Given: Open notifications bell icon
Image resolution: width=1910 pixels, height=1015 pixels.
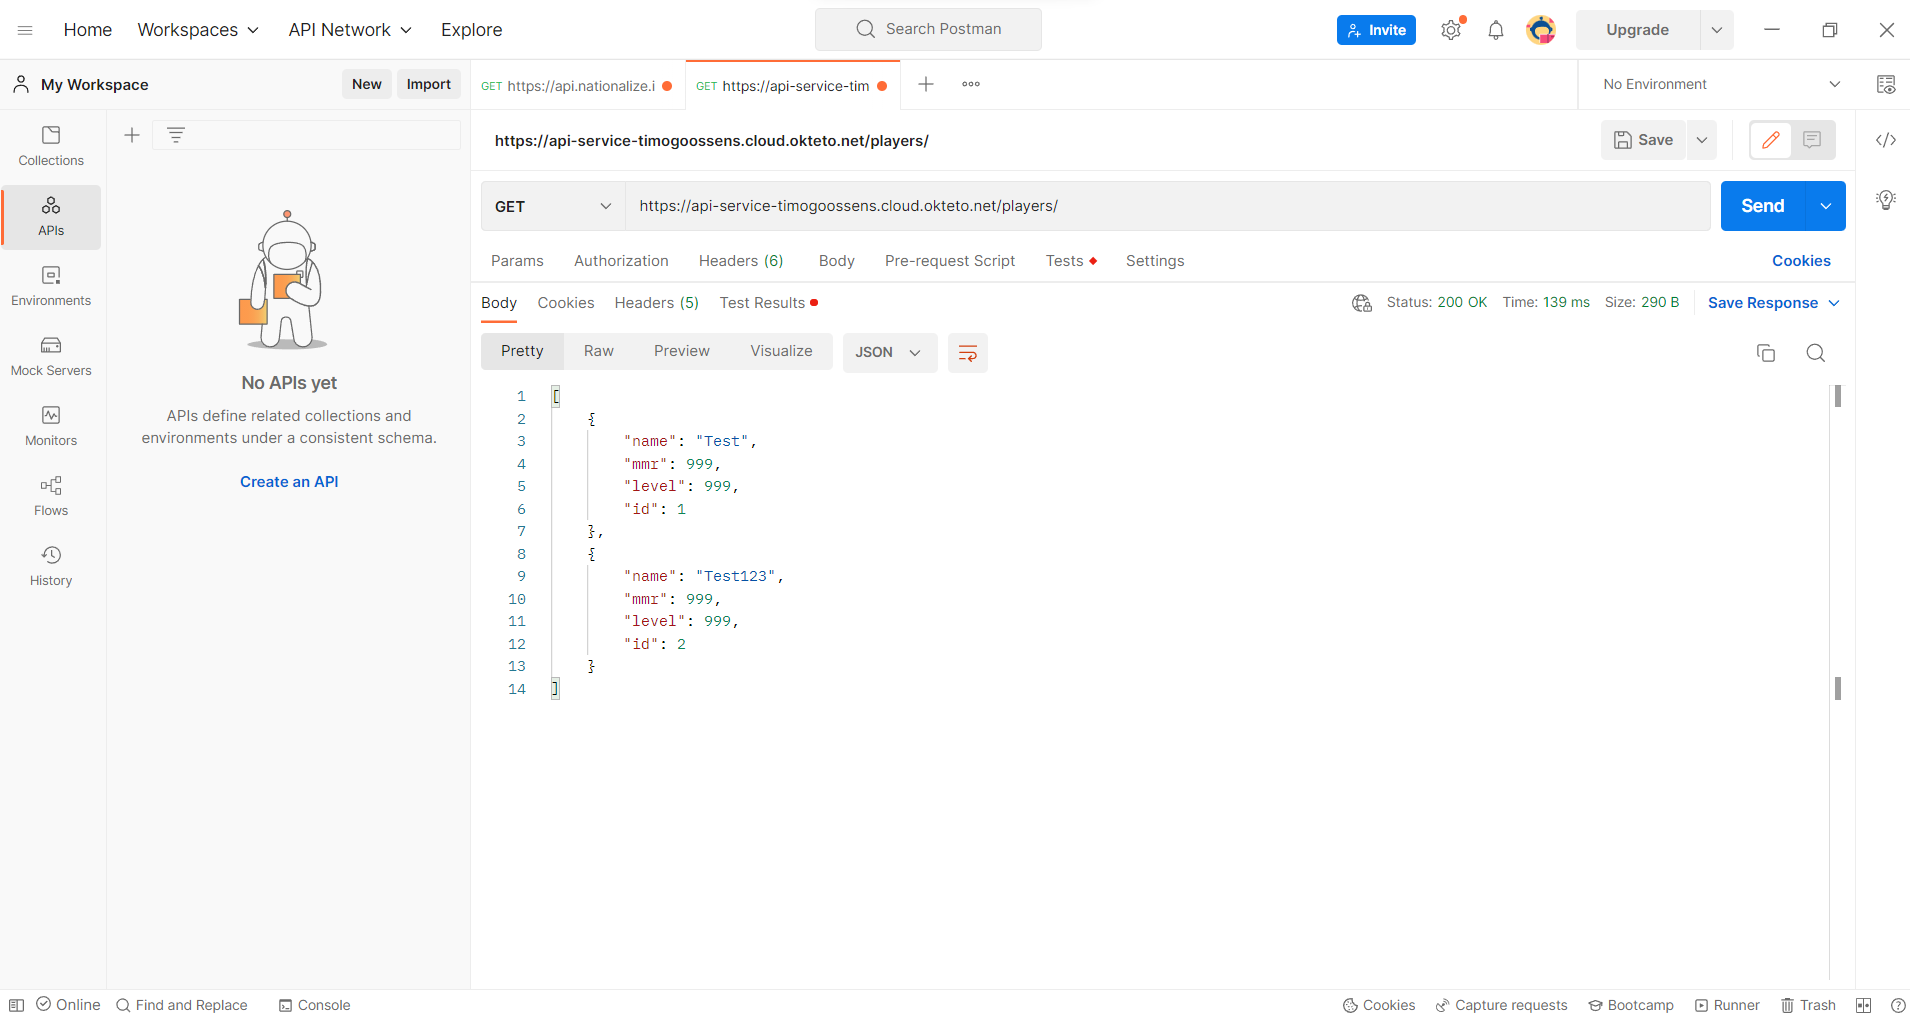Looking at the screenshot, I should pyautogui.click(x=1496, y=30).
